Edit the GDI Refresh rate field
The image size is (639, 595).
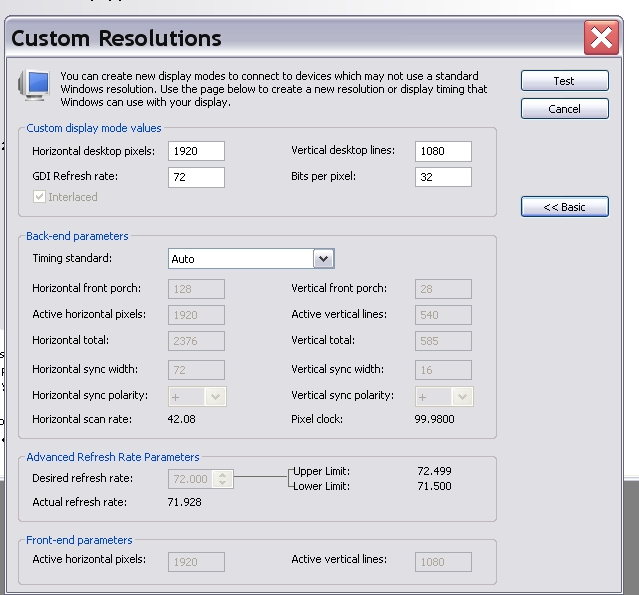click(196, 177)
